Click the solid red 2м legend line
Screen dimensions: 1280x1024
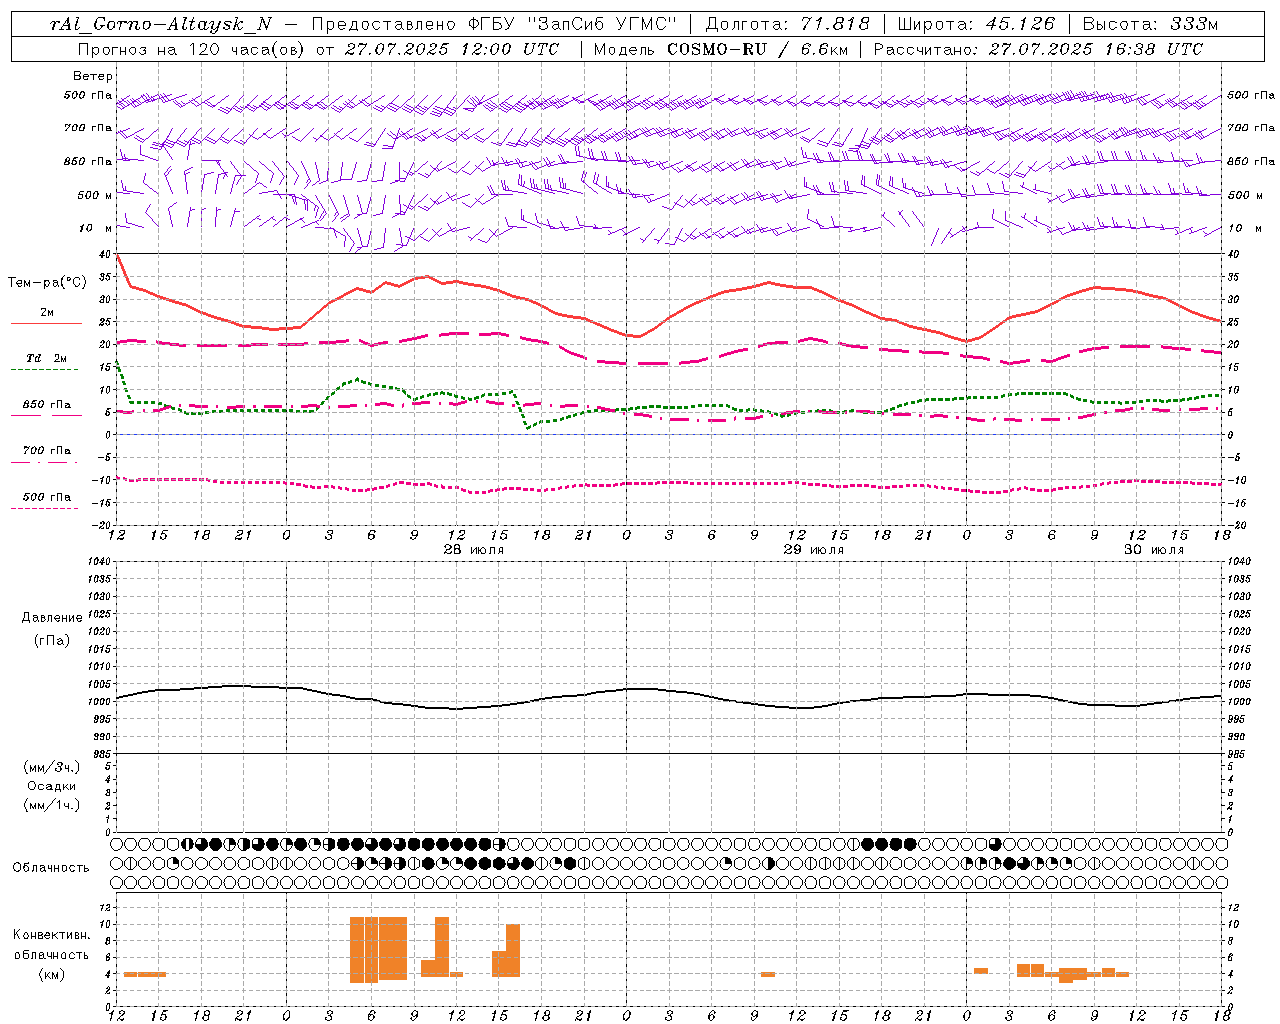46,324
